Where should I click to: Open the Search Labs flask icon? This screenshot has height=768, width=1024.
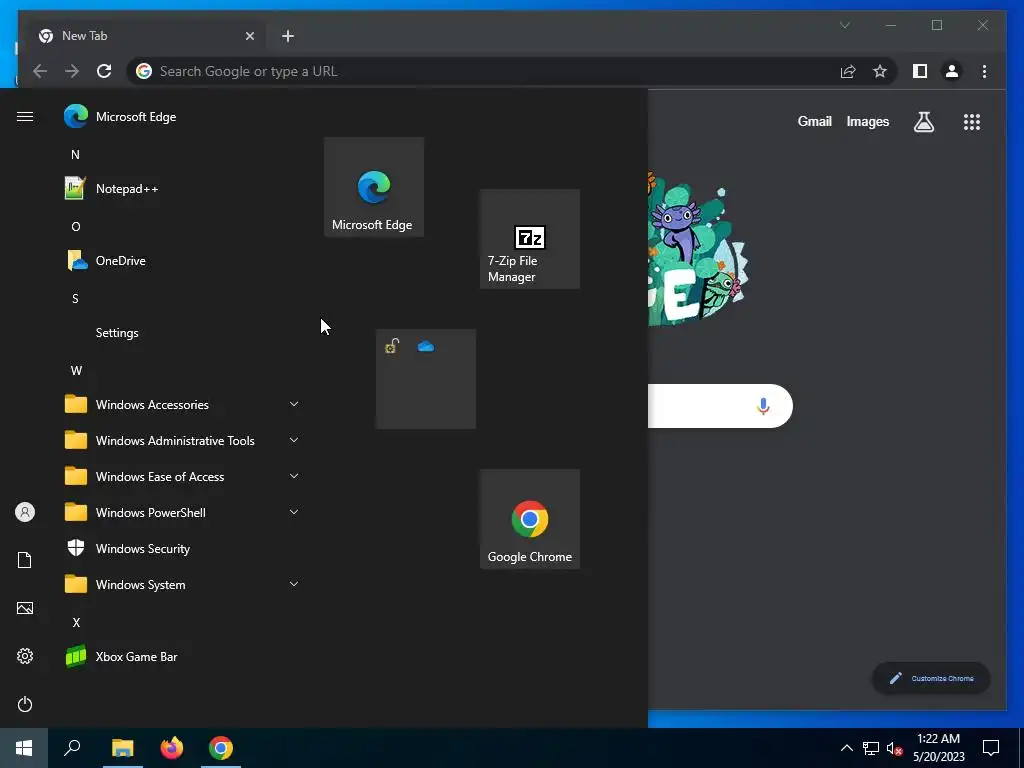(x=923, y=122)
